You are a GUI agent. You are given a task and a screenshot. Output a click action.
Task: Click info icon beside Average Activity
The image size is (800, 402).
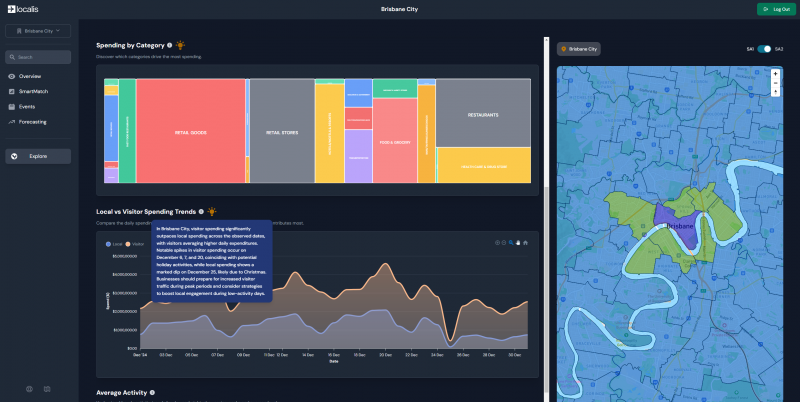pyautogui.click(x=152, y=392)
